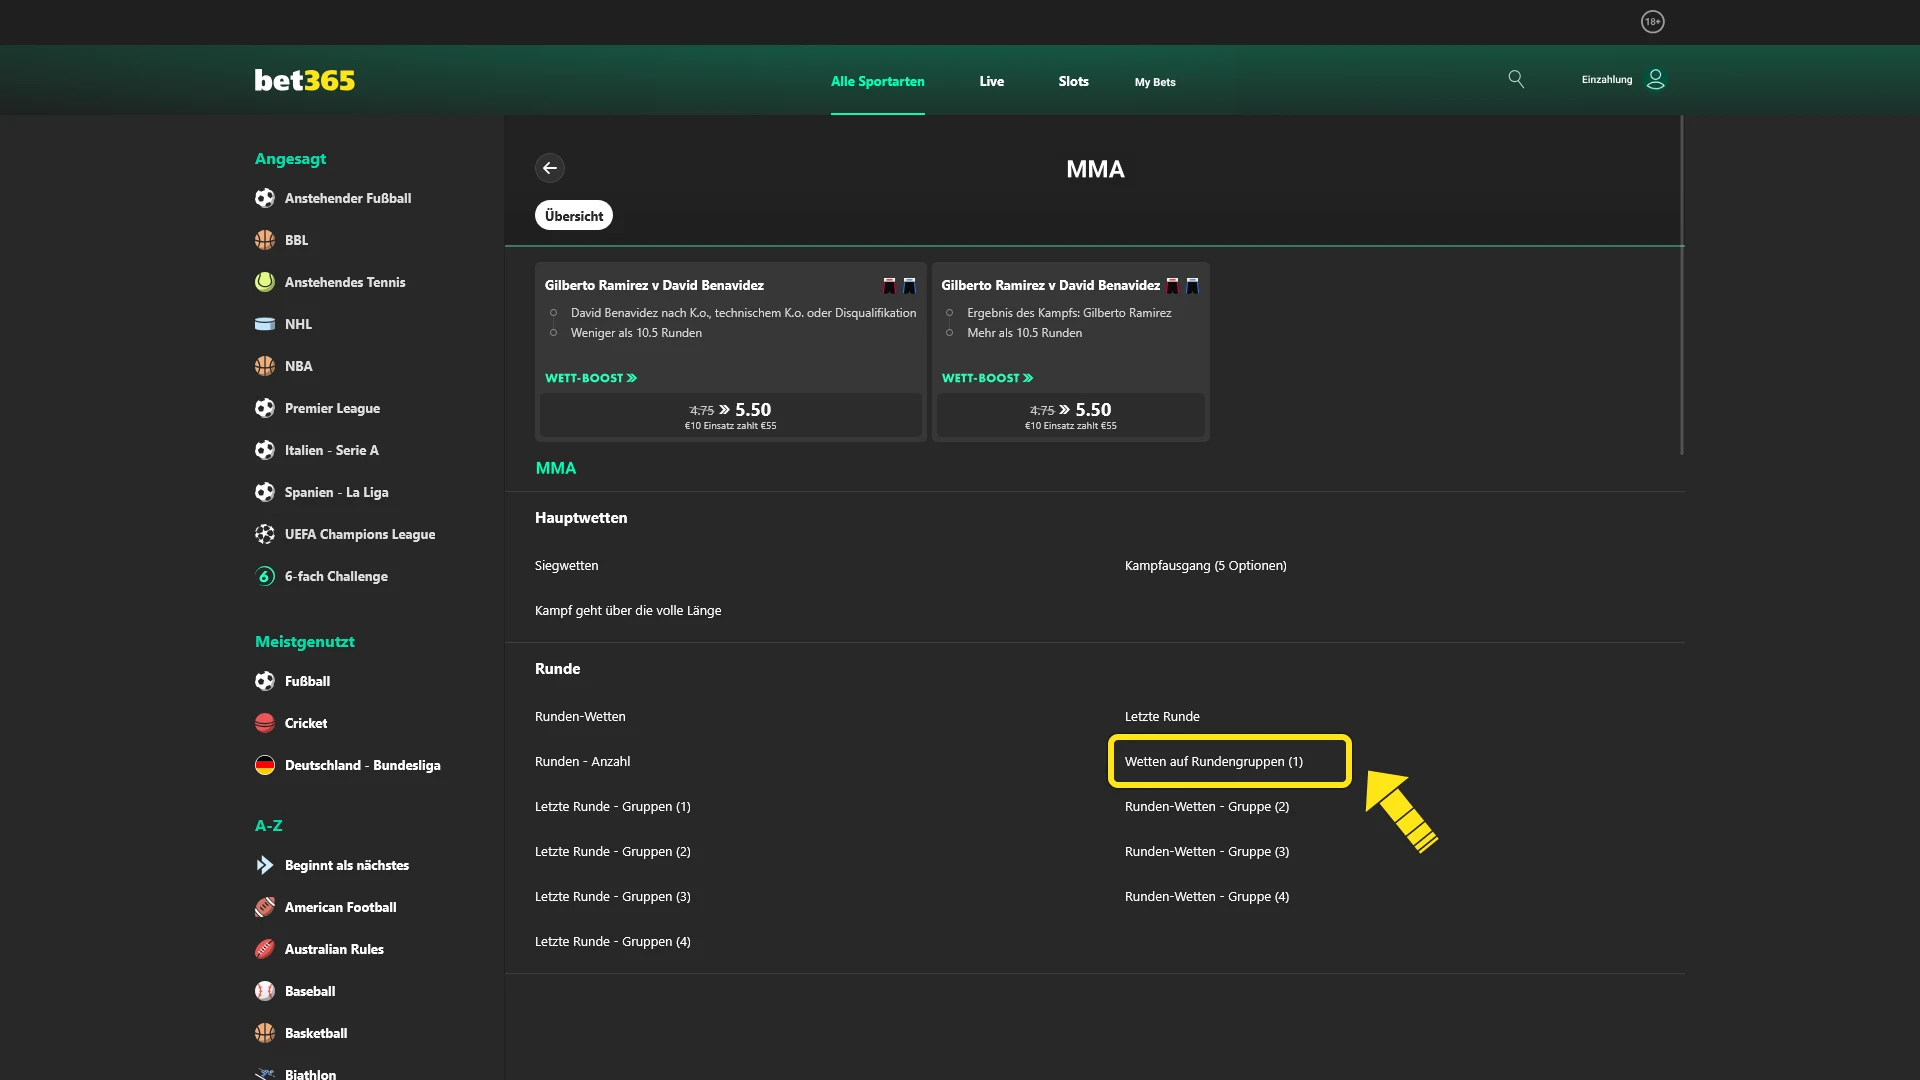Click the user account icon top right
This screenshot has height=1080, width=1920.
[x=1656, y=79]
